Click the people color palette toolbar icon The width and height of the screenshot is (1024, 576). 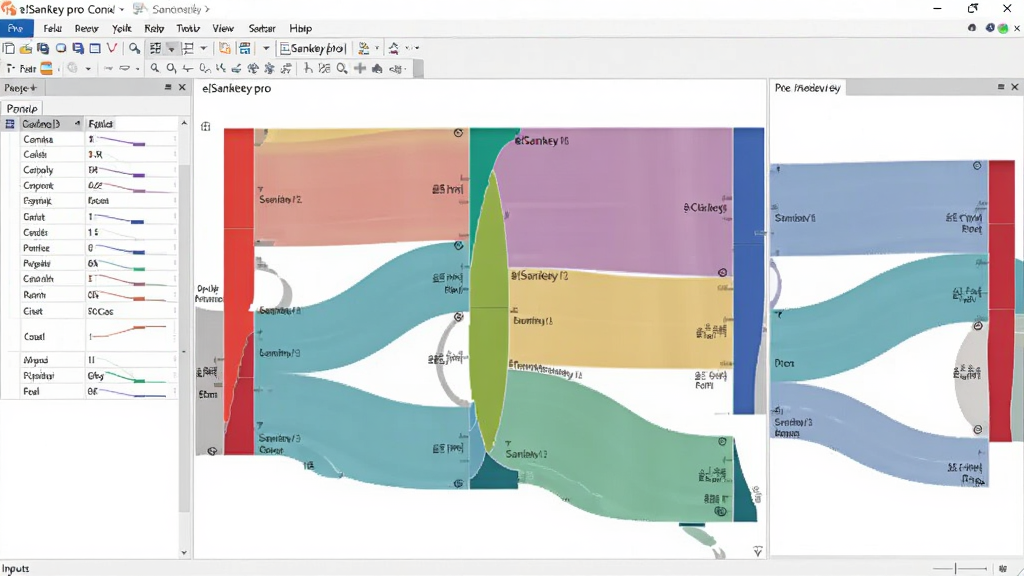pyautogui.click(x=364, y=48)
